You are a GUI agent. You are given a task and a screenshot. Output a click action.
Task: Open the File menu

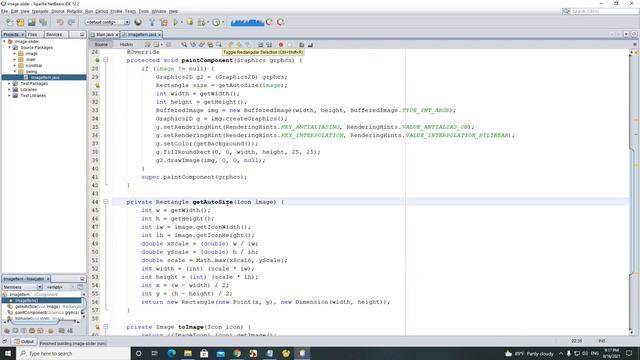click(x=4, y=11)
